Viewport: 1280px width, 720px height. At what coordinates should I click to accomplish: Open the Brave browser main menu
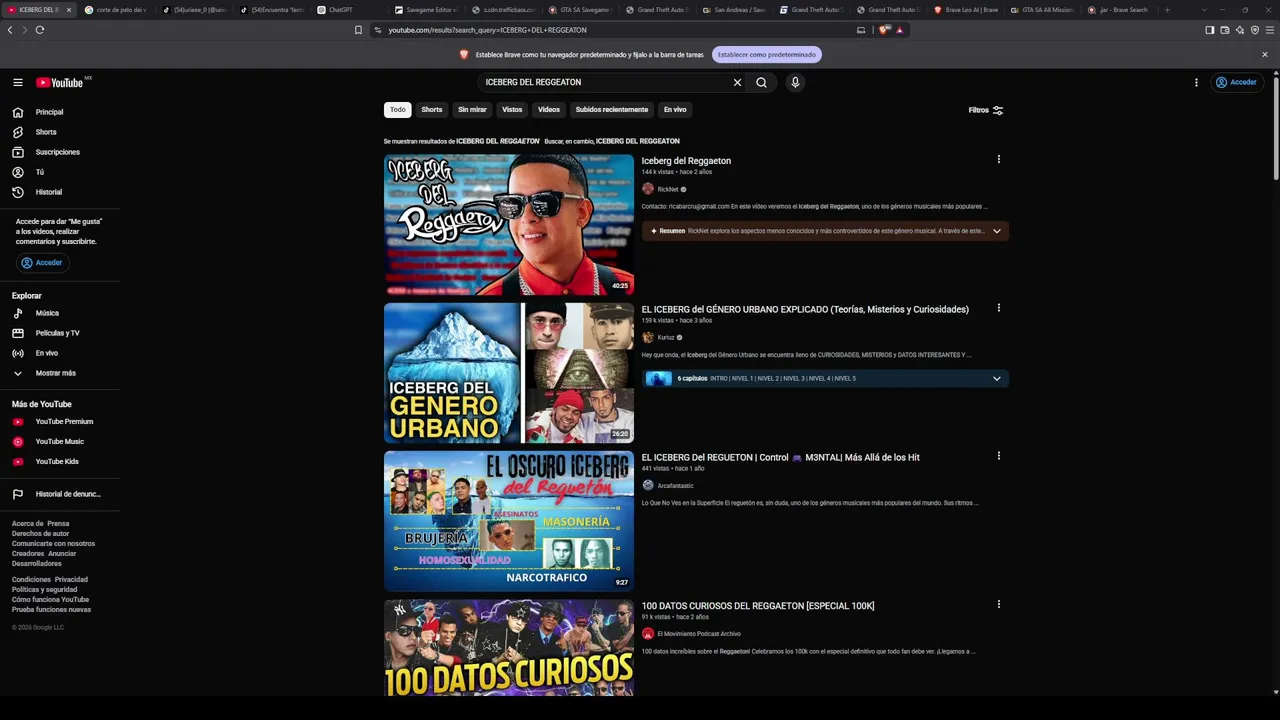click(x=1270, y=30)
